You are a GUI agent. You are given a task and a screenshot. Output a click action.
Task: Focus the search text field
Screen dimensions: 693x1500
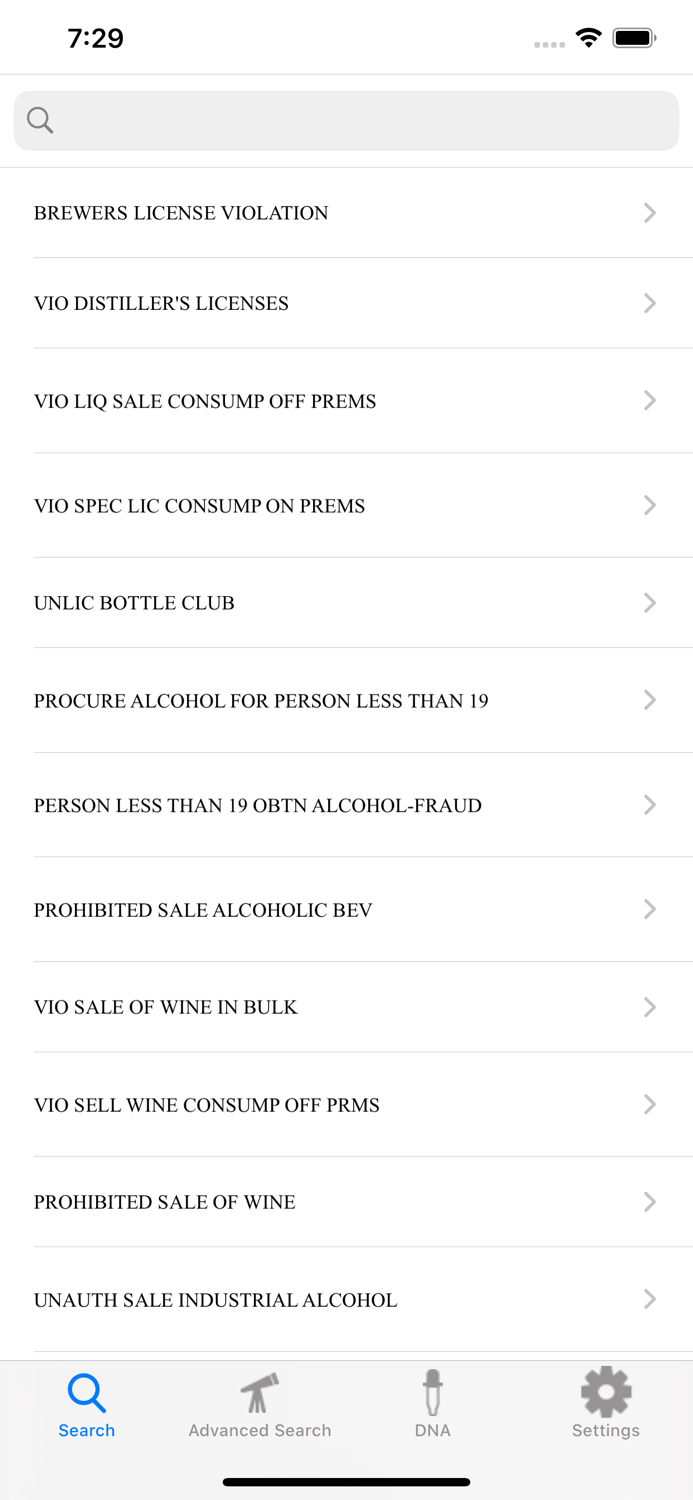(360, 121)
